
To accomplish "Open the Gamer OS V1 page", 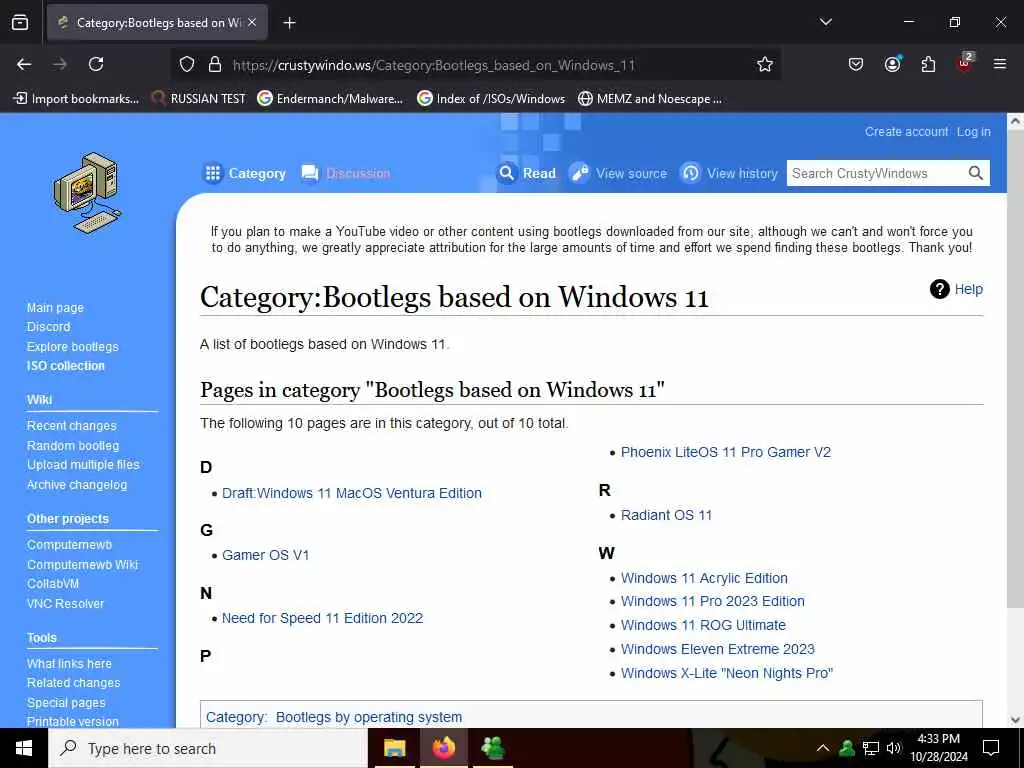I will [266, 555].
